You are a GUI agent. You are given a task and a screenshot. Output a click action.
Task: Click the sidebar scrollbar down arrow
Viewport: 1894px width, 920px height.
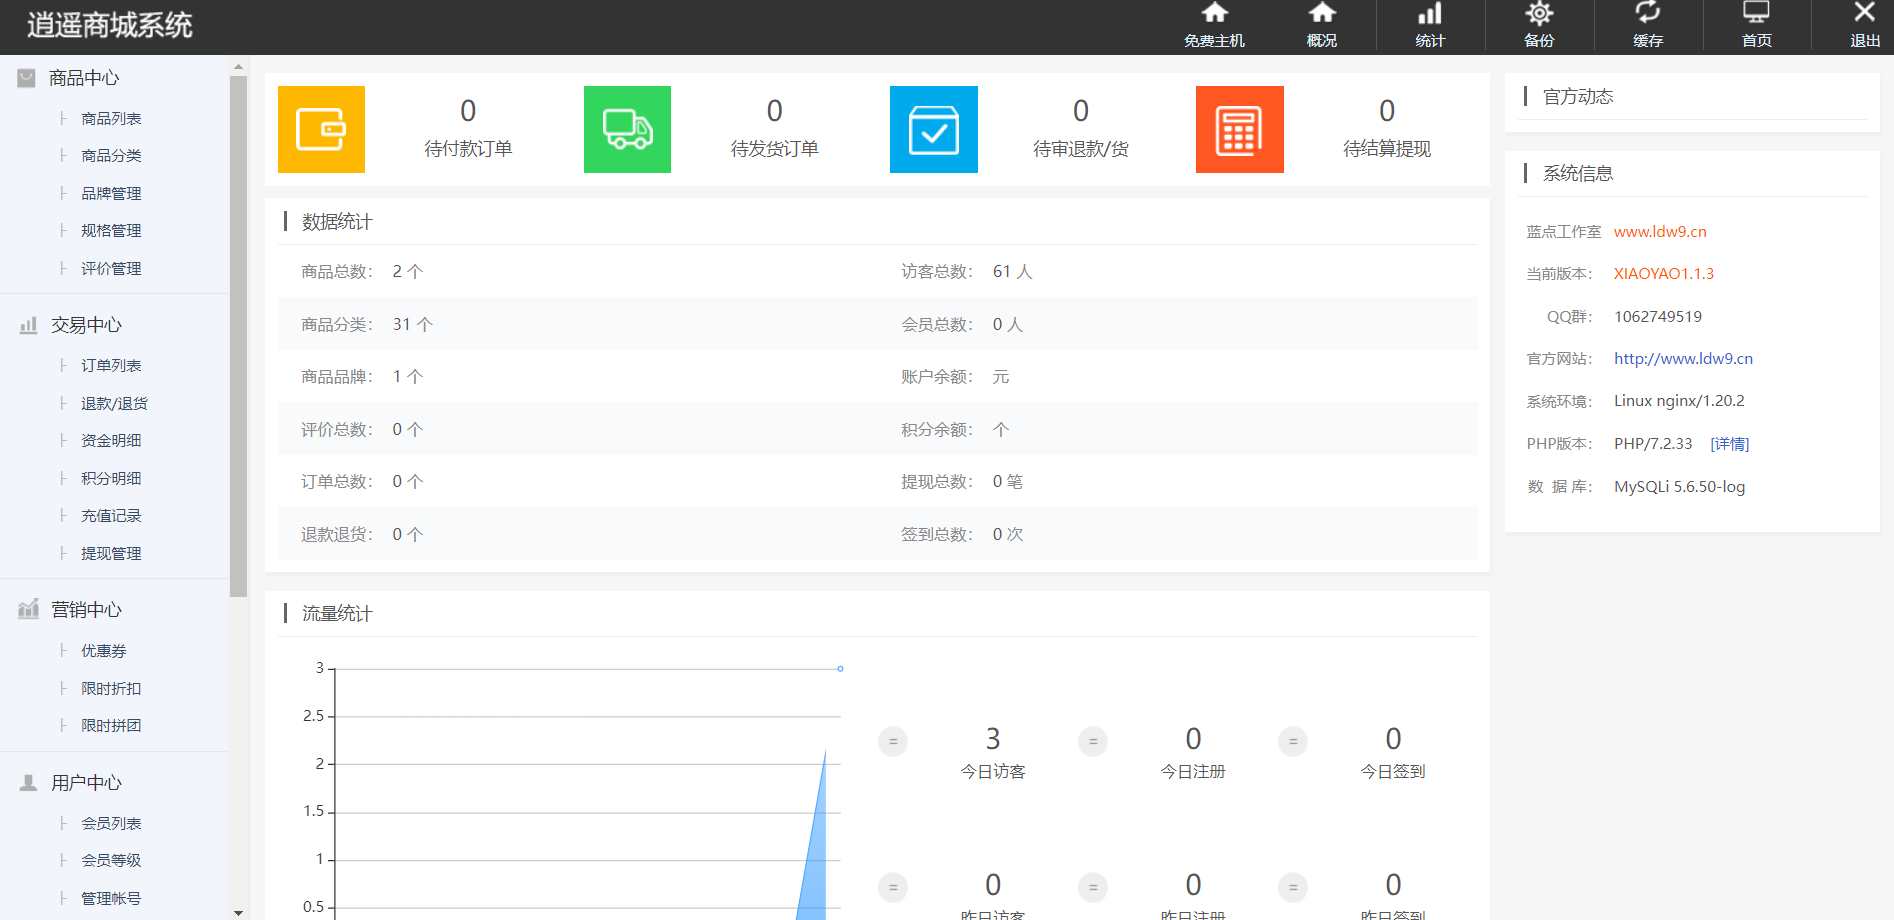(238, 912)
